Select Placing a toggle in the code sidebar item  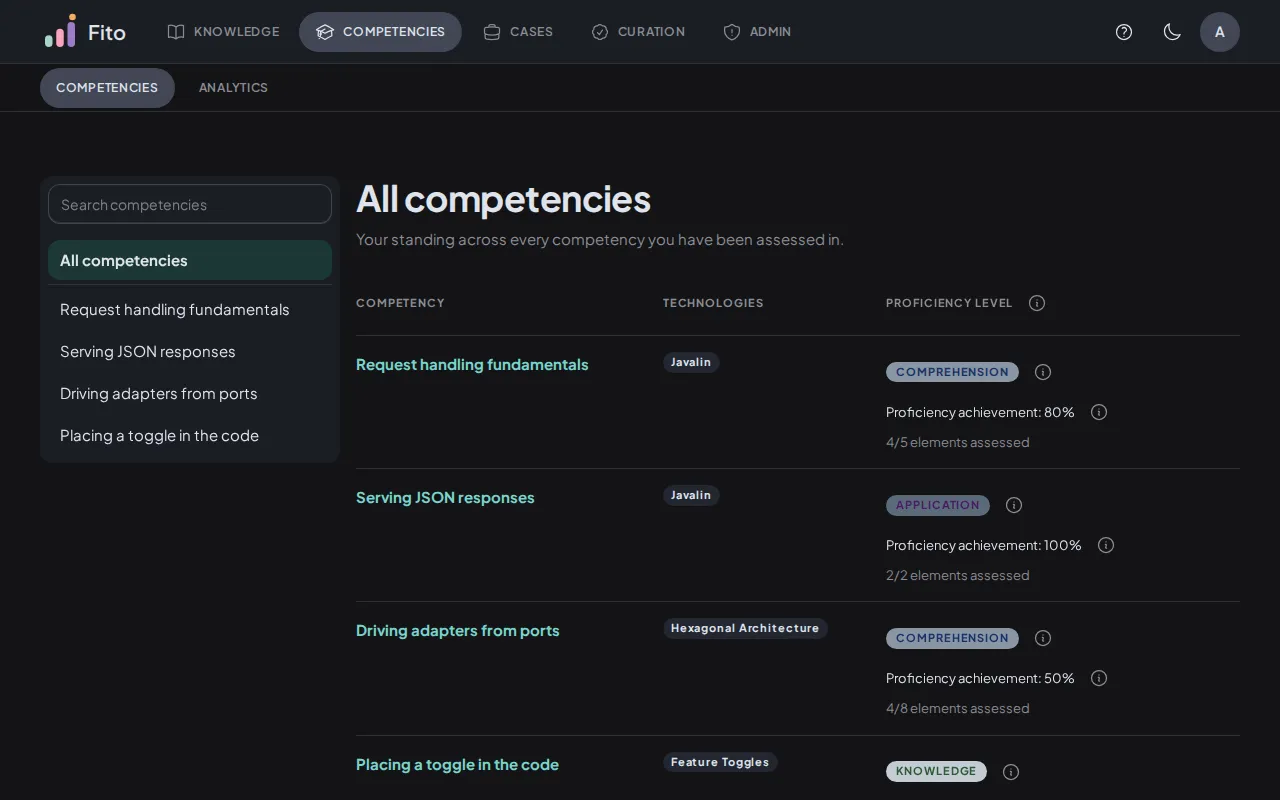[x=190, y=436]
